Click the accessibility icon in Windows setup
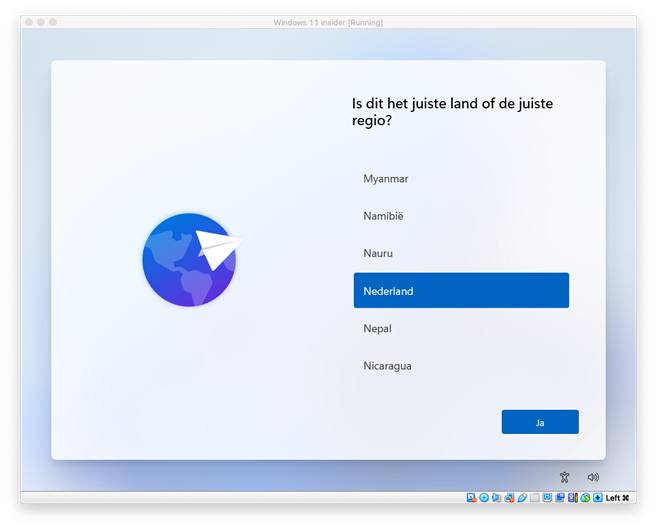 (564, 477)
